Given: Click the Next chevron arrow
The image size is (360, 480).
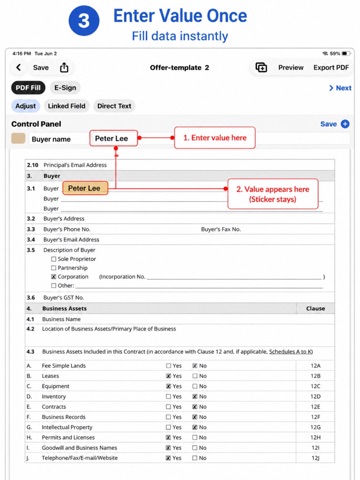Looking at the screenshot, I should click(x=331, y=88).
